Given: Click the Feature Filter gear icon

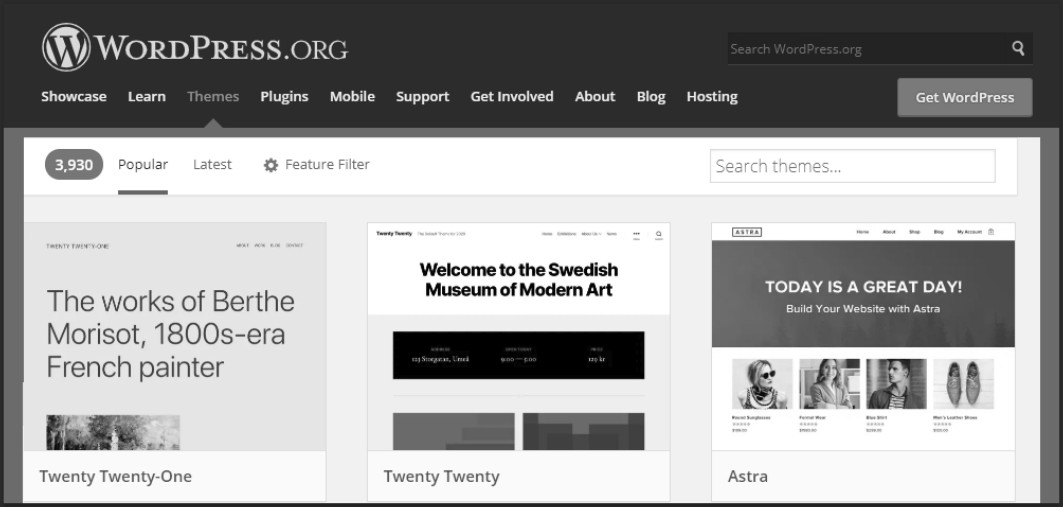Looking at the screenshot, I should tap(270, 165).
